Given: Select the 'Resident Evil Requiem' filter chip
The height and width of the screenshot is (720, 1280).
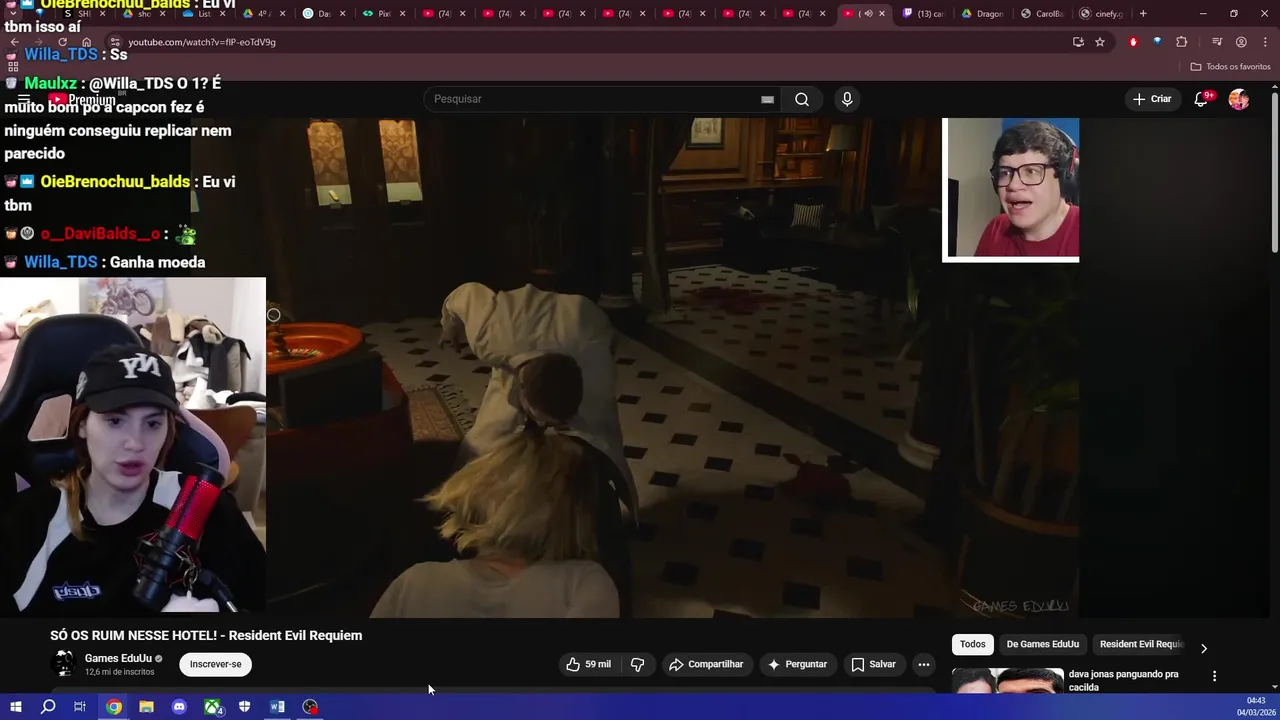Looking at the screenshot, I should pos(1141,644).
